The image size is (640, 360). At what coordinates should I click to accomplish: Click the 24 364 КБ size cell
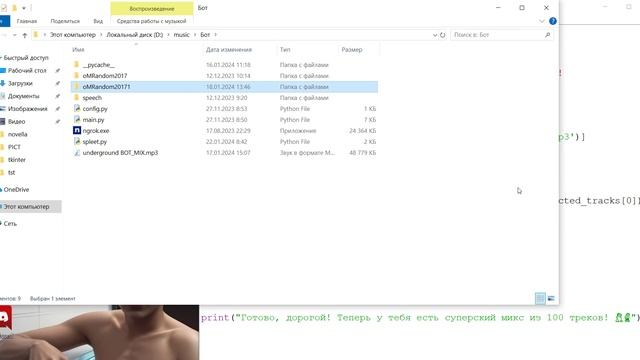pos(362,131)
